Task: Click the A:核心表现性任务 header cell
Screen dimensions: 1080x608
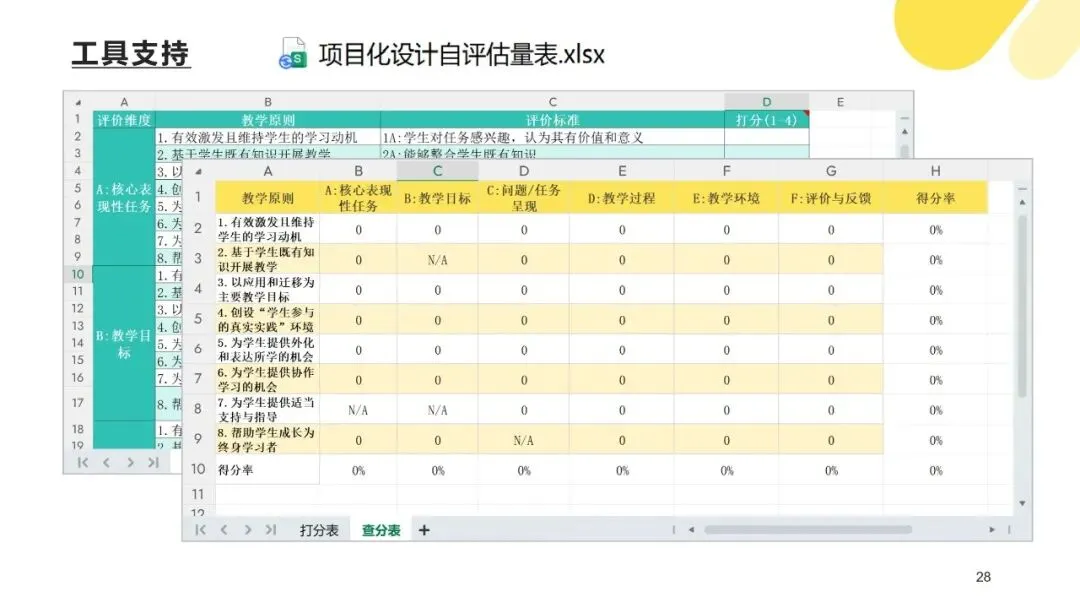Action: click(358, 198)
